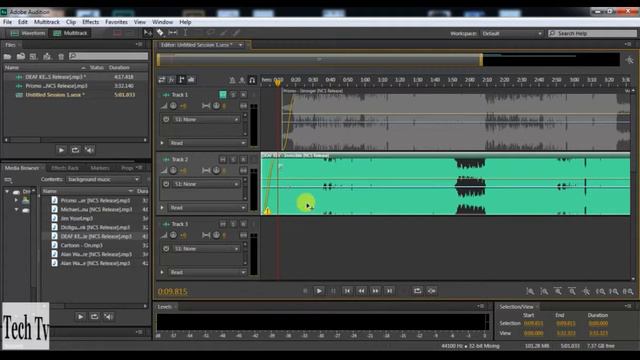Toggle the EQ view icon
The width and height of the screenshot is (640, 360).
[x=191, y=80]
